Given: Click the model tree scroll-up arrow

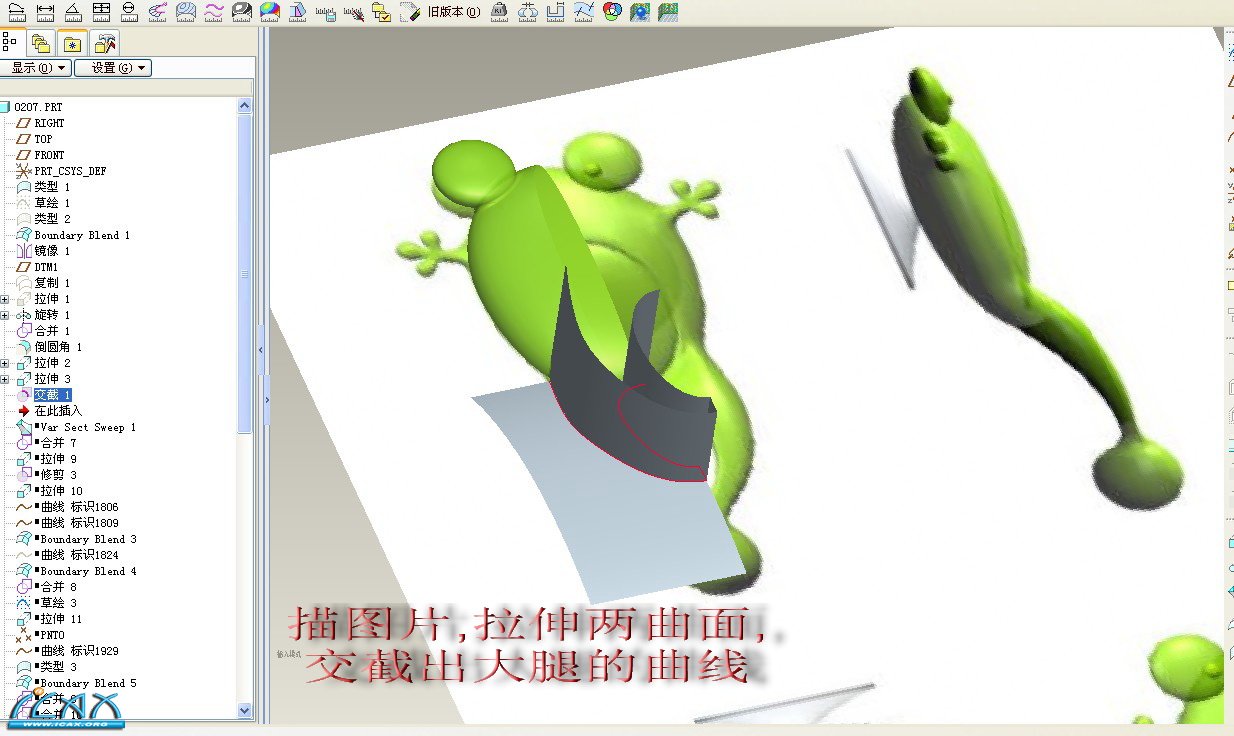Looking at the screenshot, I should pos(245,105).
